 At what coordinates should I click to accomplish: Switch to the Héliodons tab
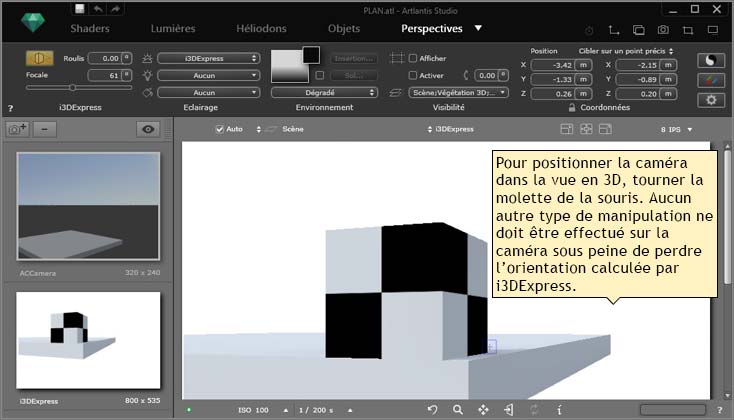point(261,28)
